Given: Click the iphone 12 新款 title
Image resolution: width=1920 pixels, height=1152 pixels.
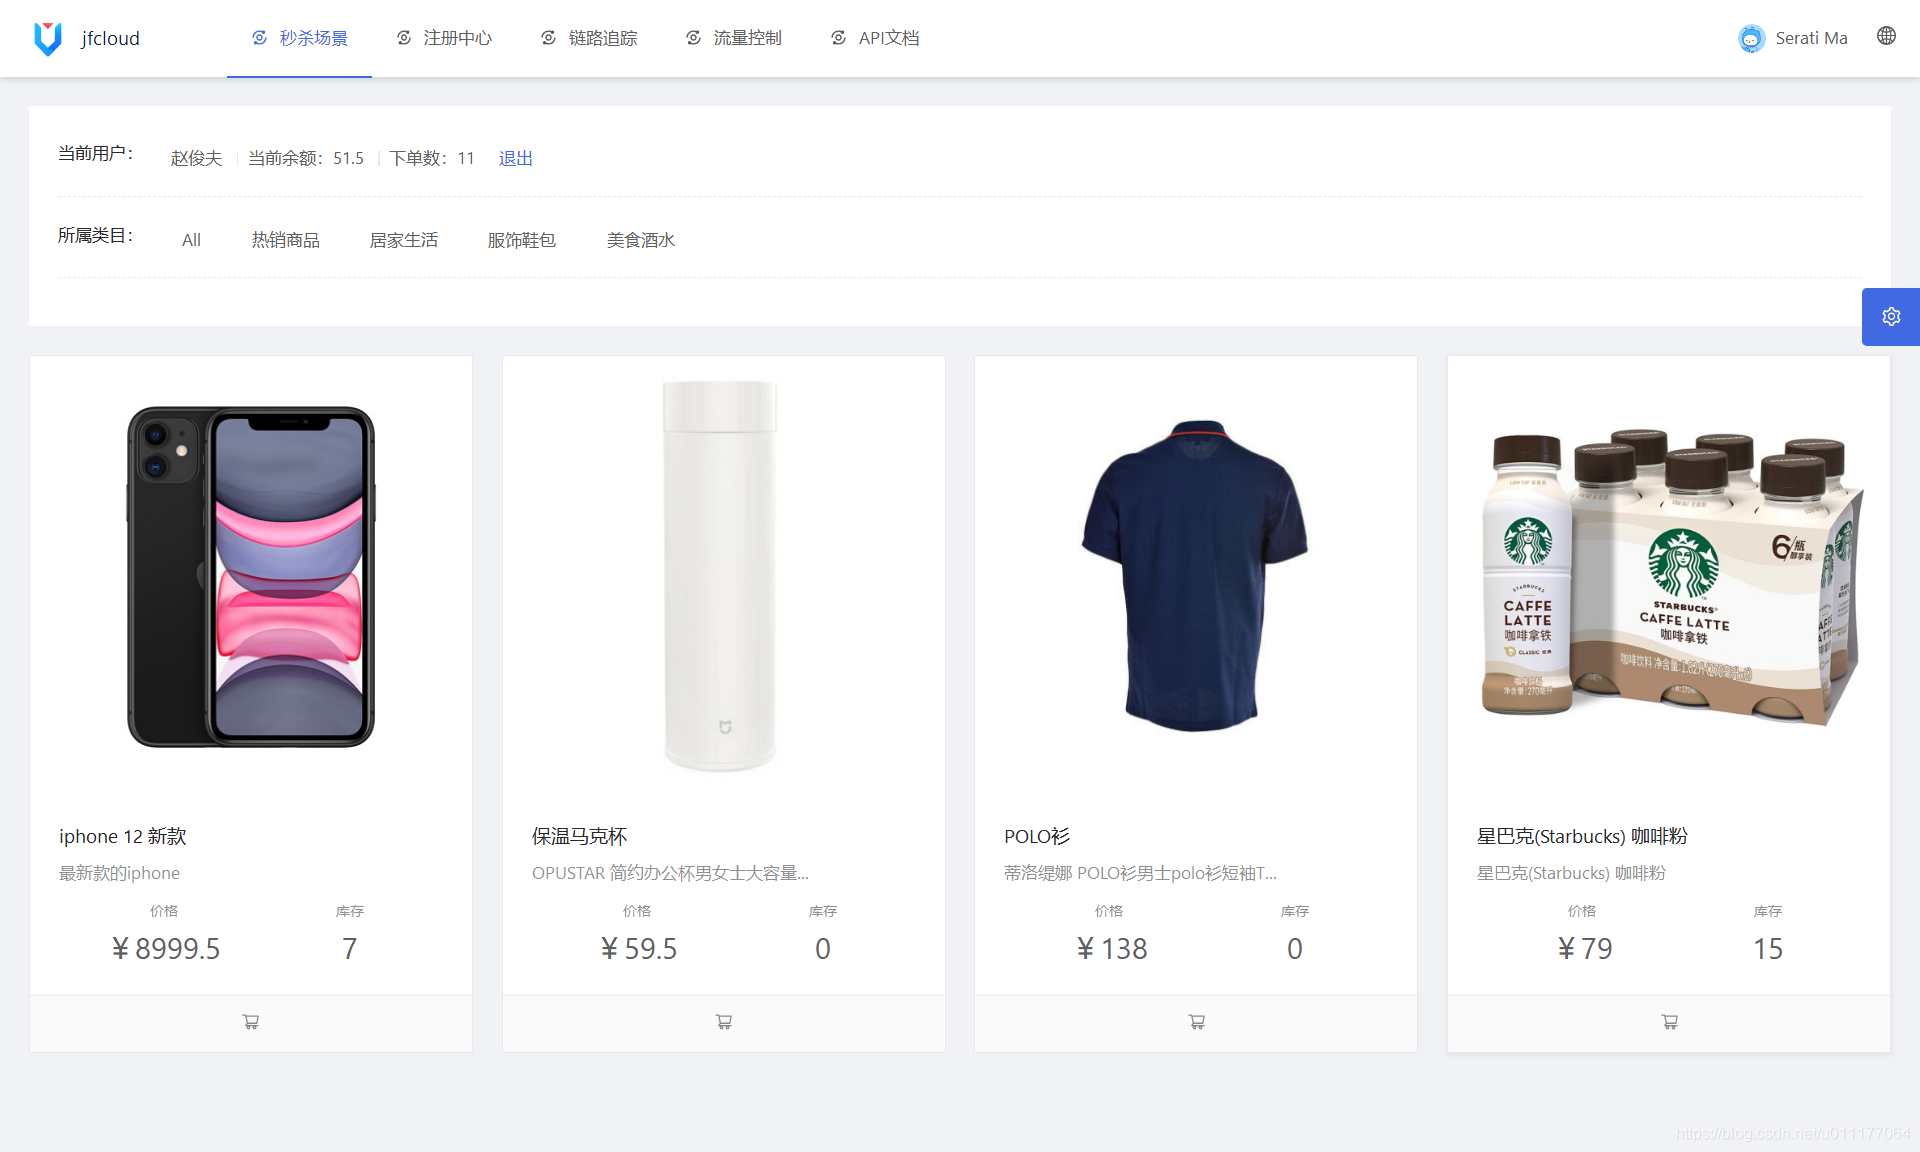Looking at the screenshot, I should click(x=122, y=836).
